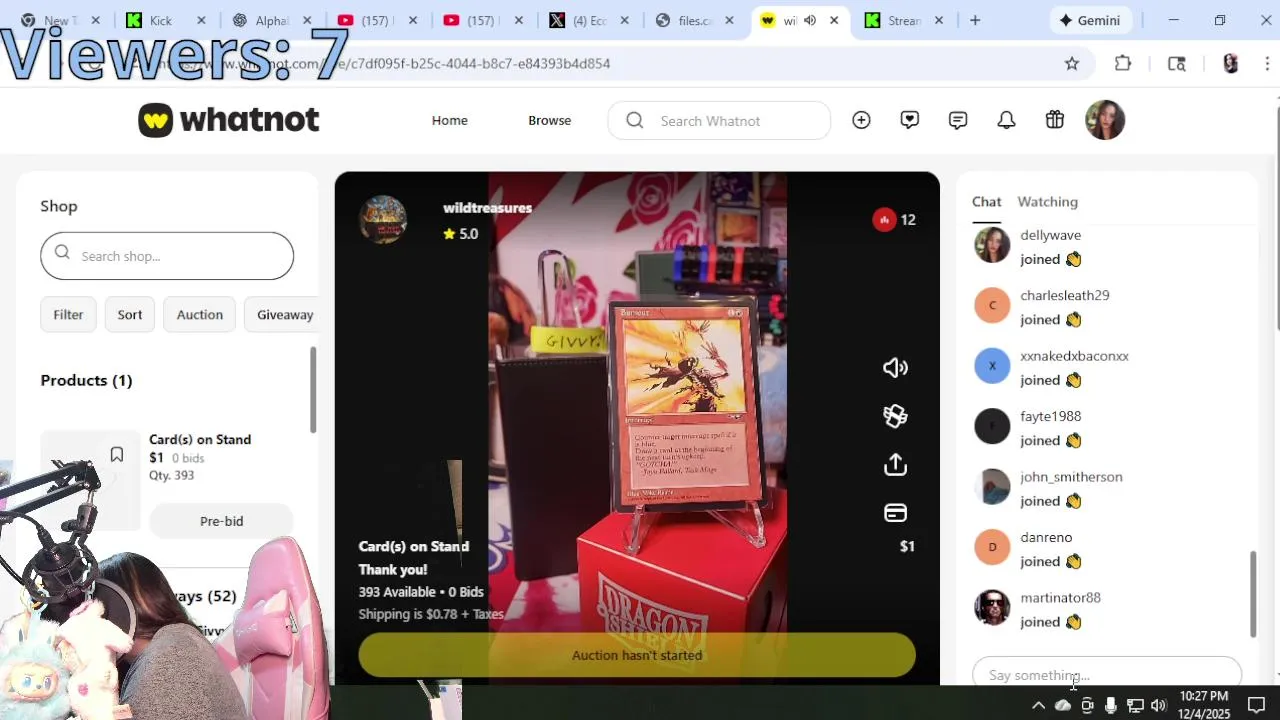Open the dellywave chat user
The height and width of the screenshot is (720, 1280).
point(1050,235)
